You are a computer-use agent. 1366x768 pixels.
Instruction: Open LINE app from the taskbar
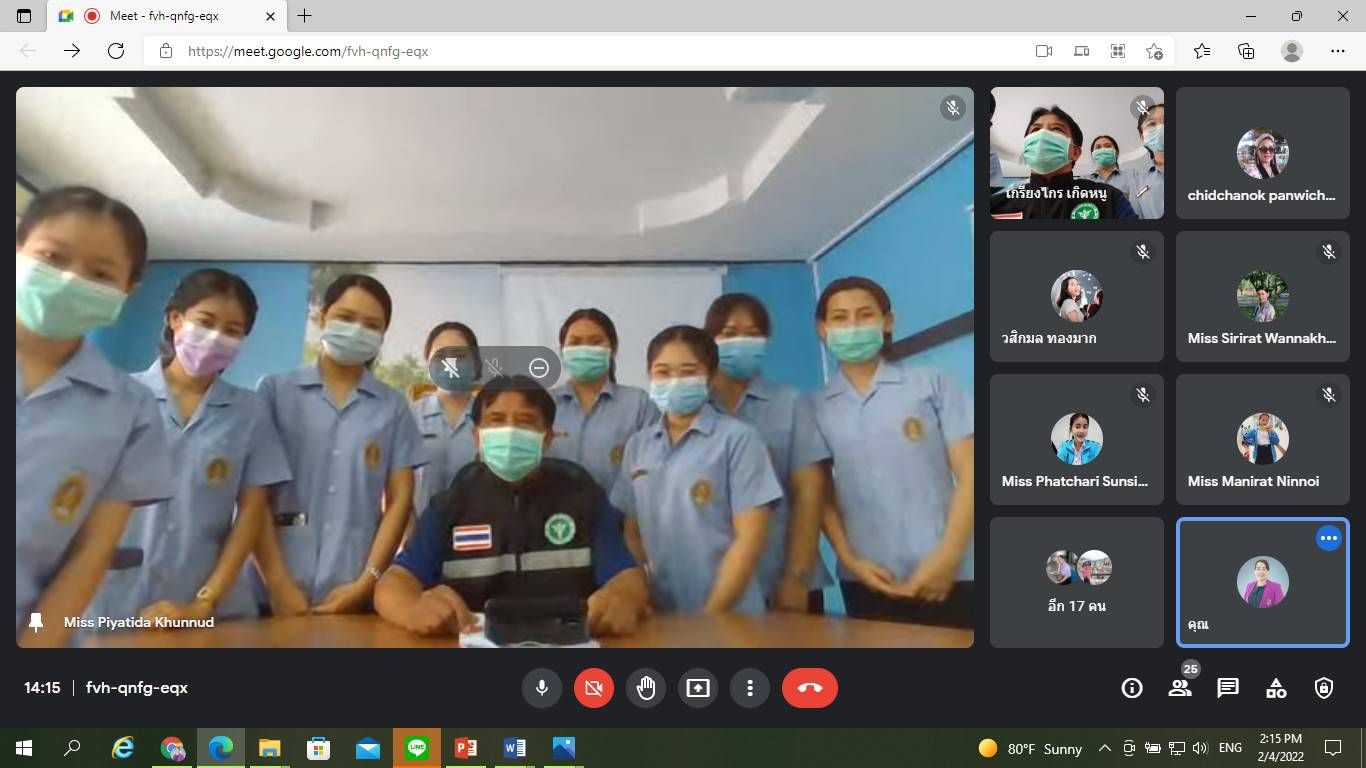point(417,748)
